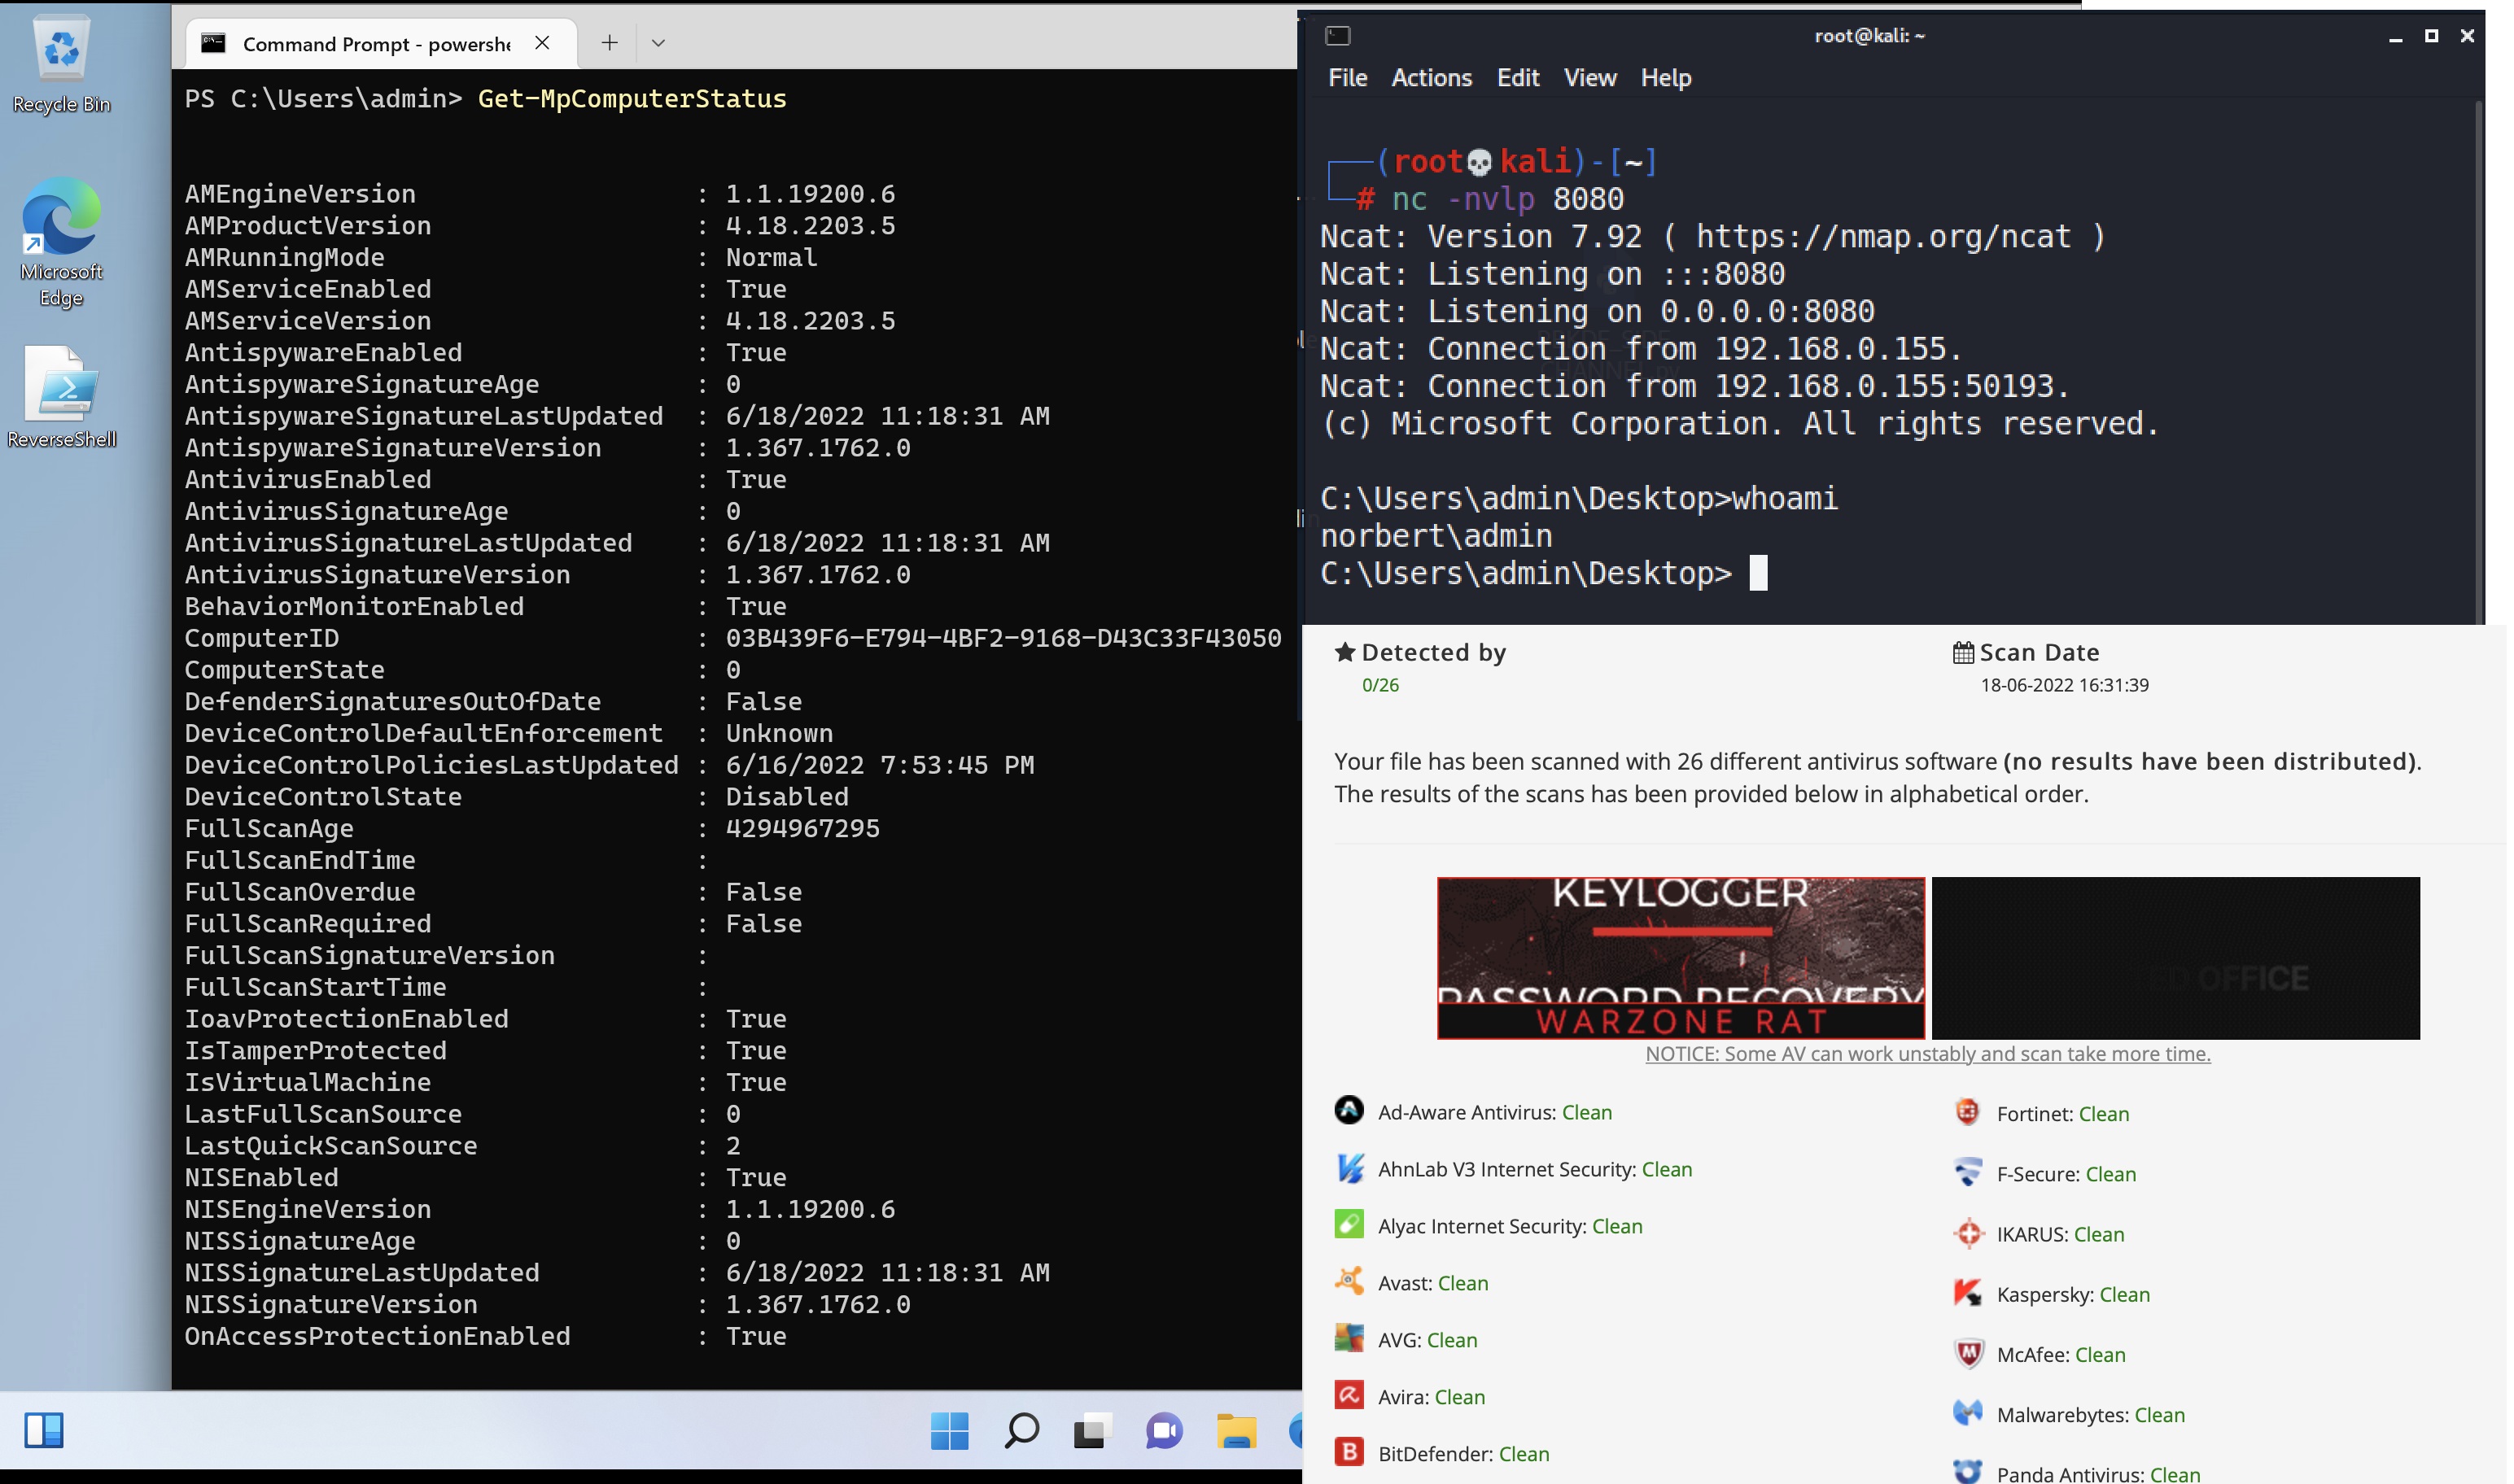Open the View menu in Kali terminal
2514x1484 pixels.
(1589, 78)
